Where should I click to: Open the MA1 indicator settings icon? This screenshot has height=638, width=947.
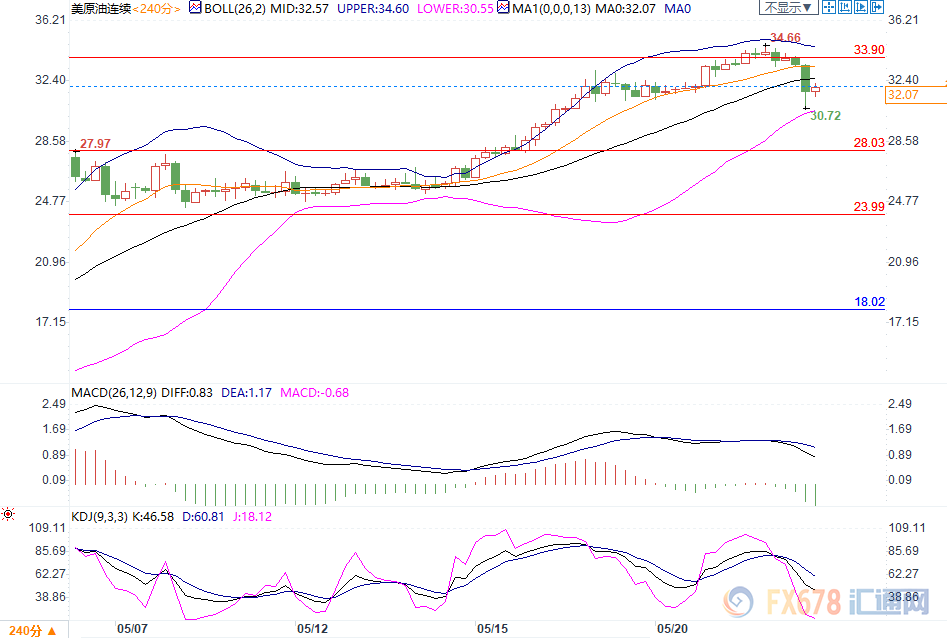[x=503, y=7]
